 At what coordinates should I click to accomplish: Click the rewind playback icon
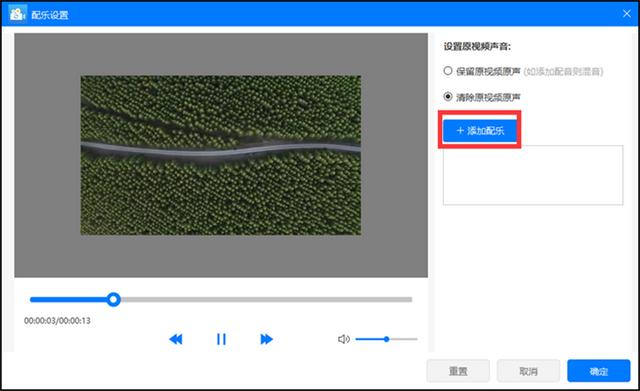coord(176,339)
